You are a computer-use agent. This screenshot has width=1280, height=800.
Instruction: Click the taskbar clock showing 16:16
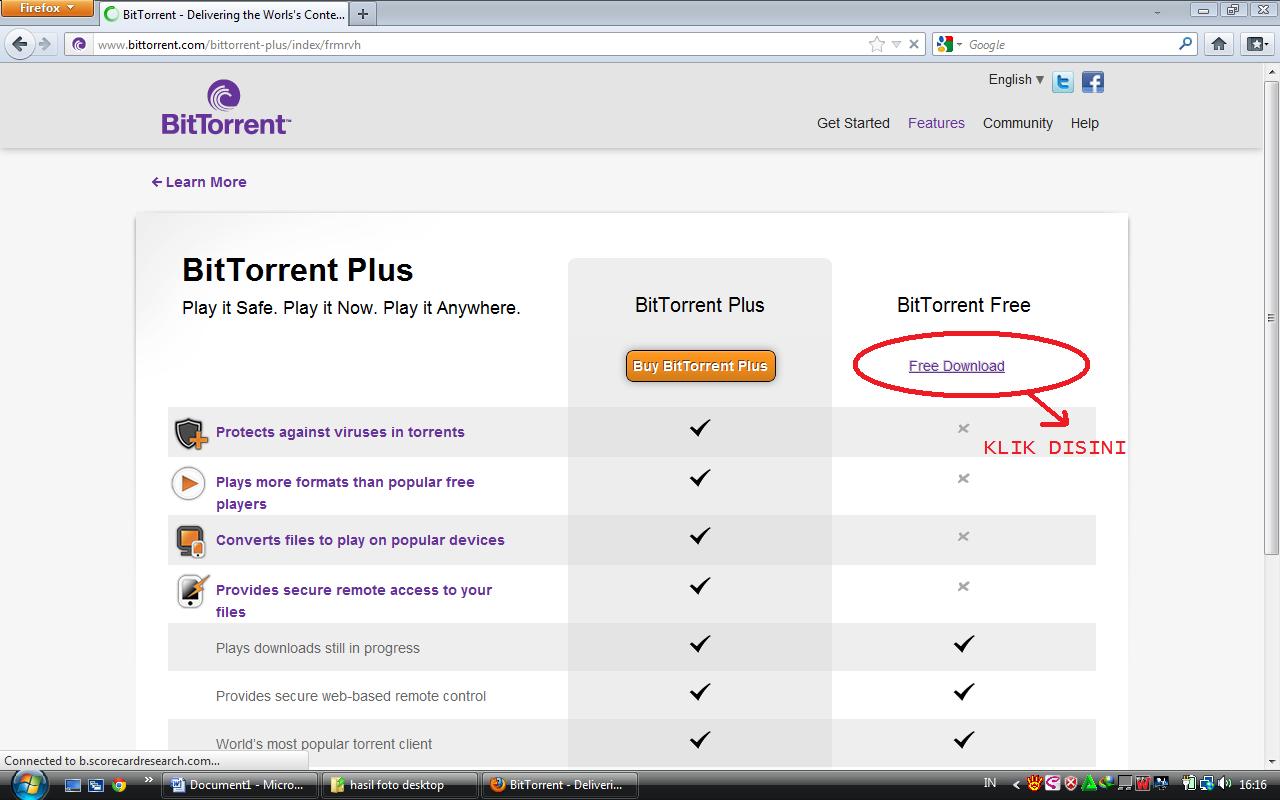pos(1253,785)
